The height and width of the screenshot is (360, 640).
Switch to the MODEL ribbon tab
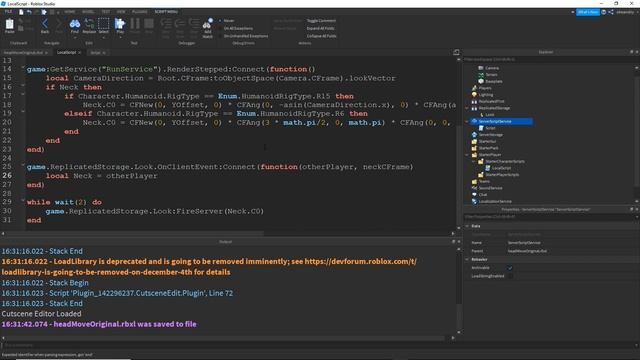tap(88, 12)
